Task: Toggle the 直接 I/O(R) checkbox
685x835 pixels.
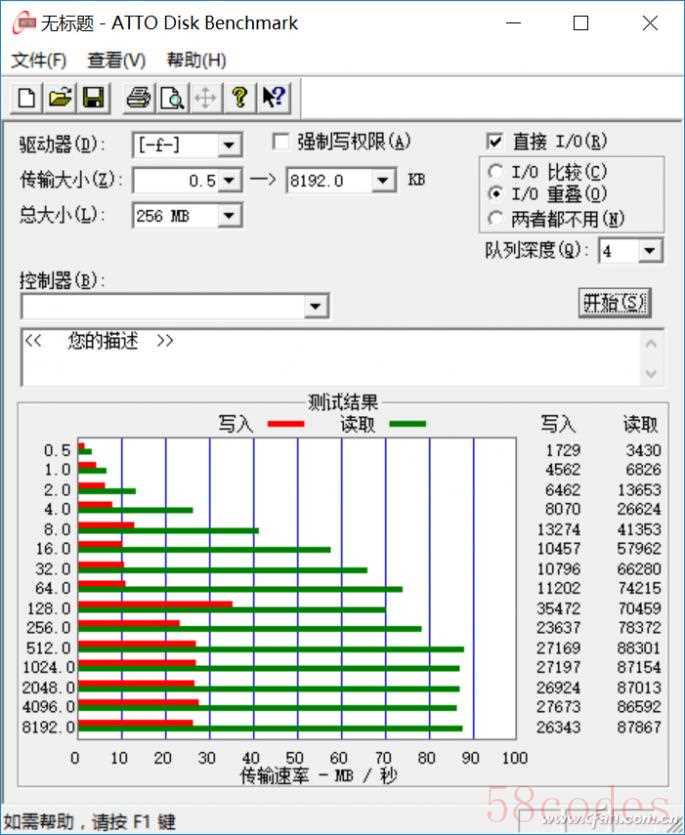Action: [494, 142]
